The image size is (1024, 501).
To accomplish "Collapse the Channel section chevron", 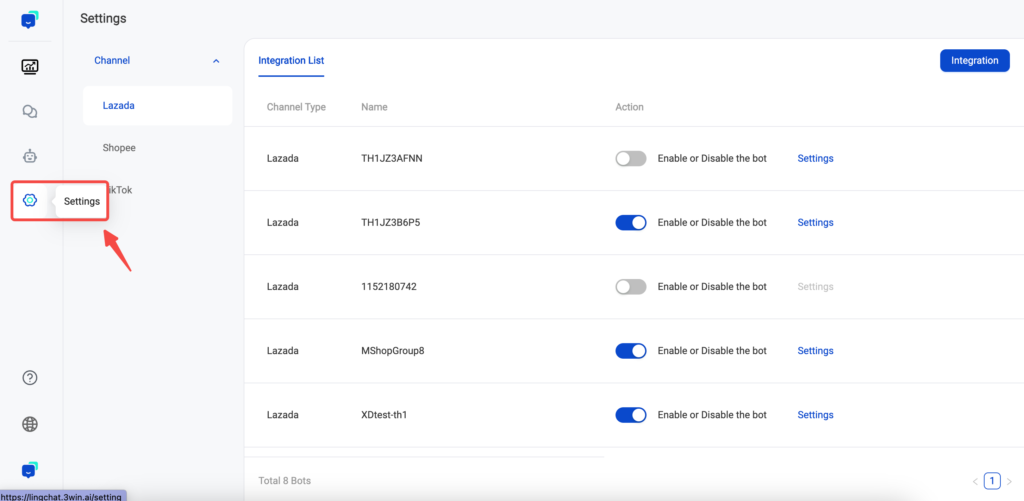I will tap(216, 61).
